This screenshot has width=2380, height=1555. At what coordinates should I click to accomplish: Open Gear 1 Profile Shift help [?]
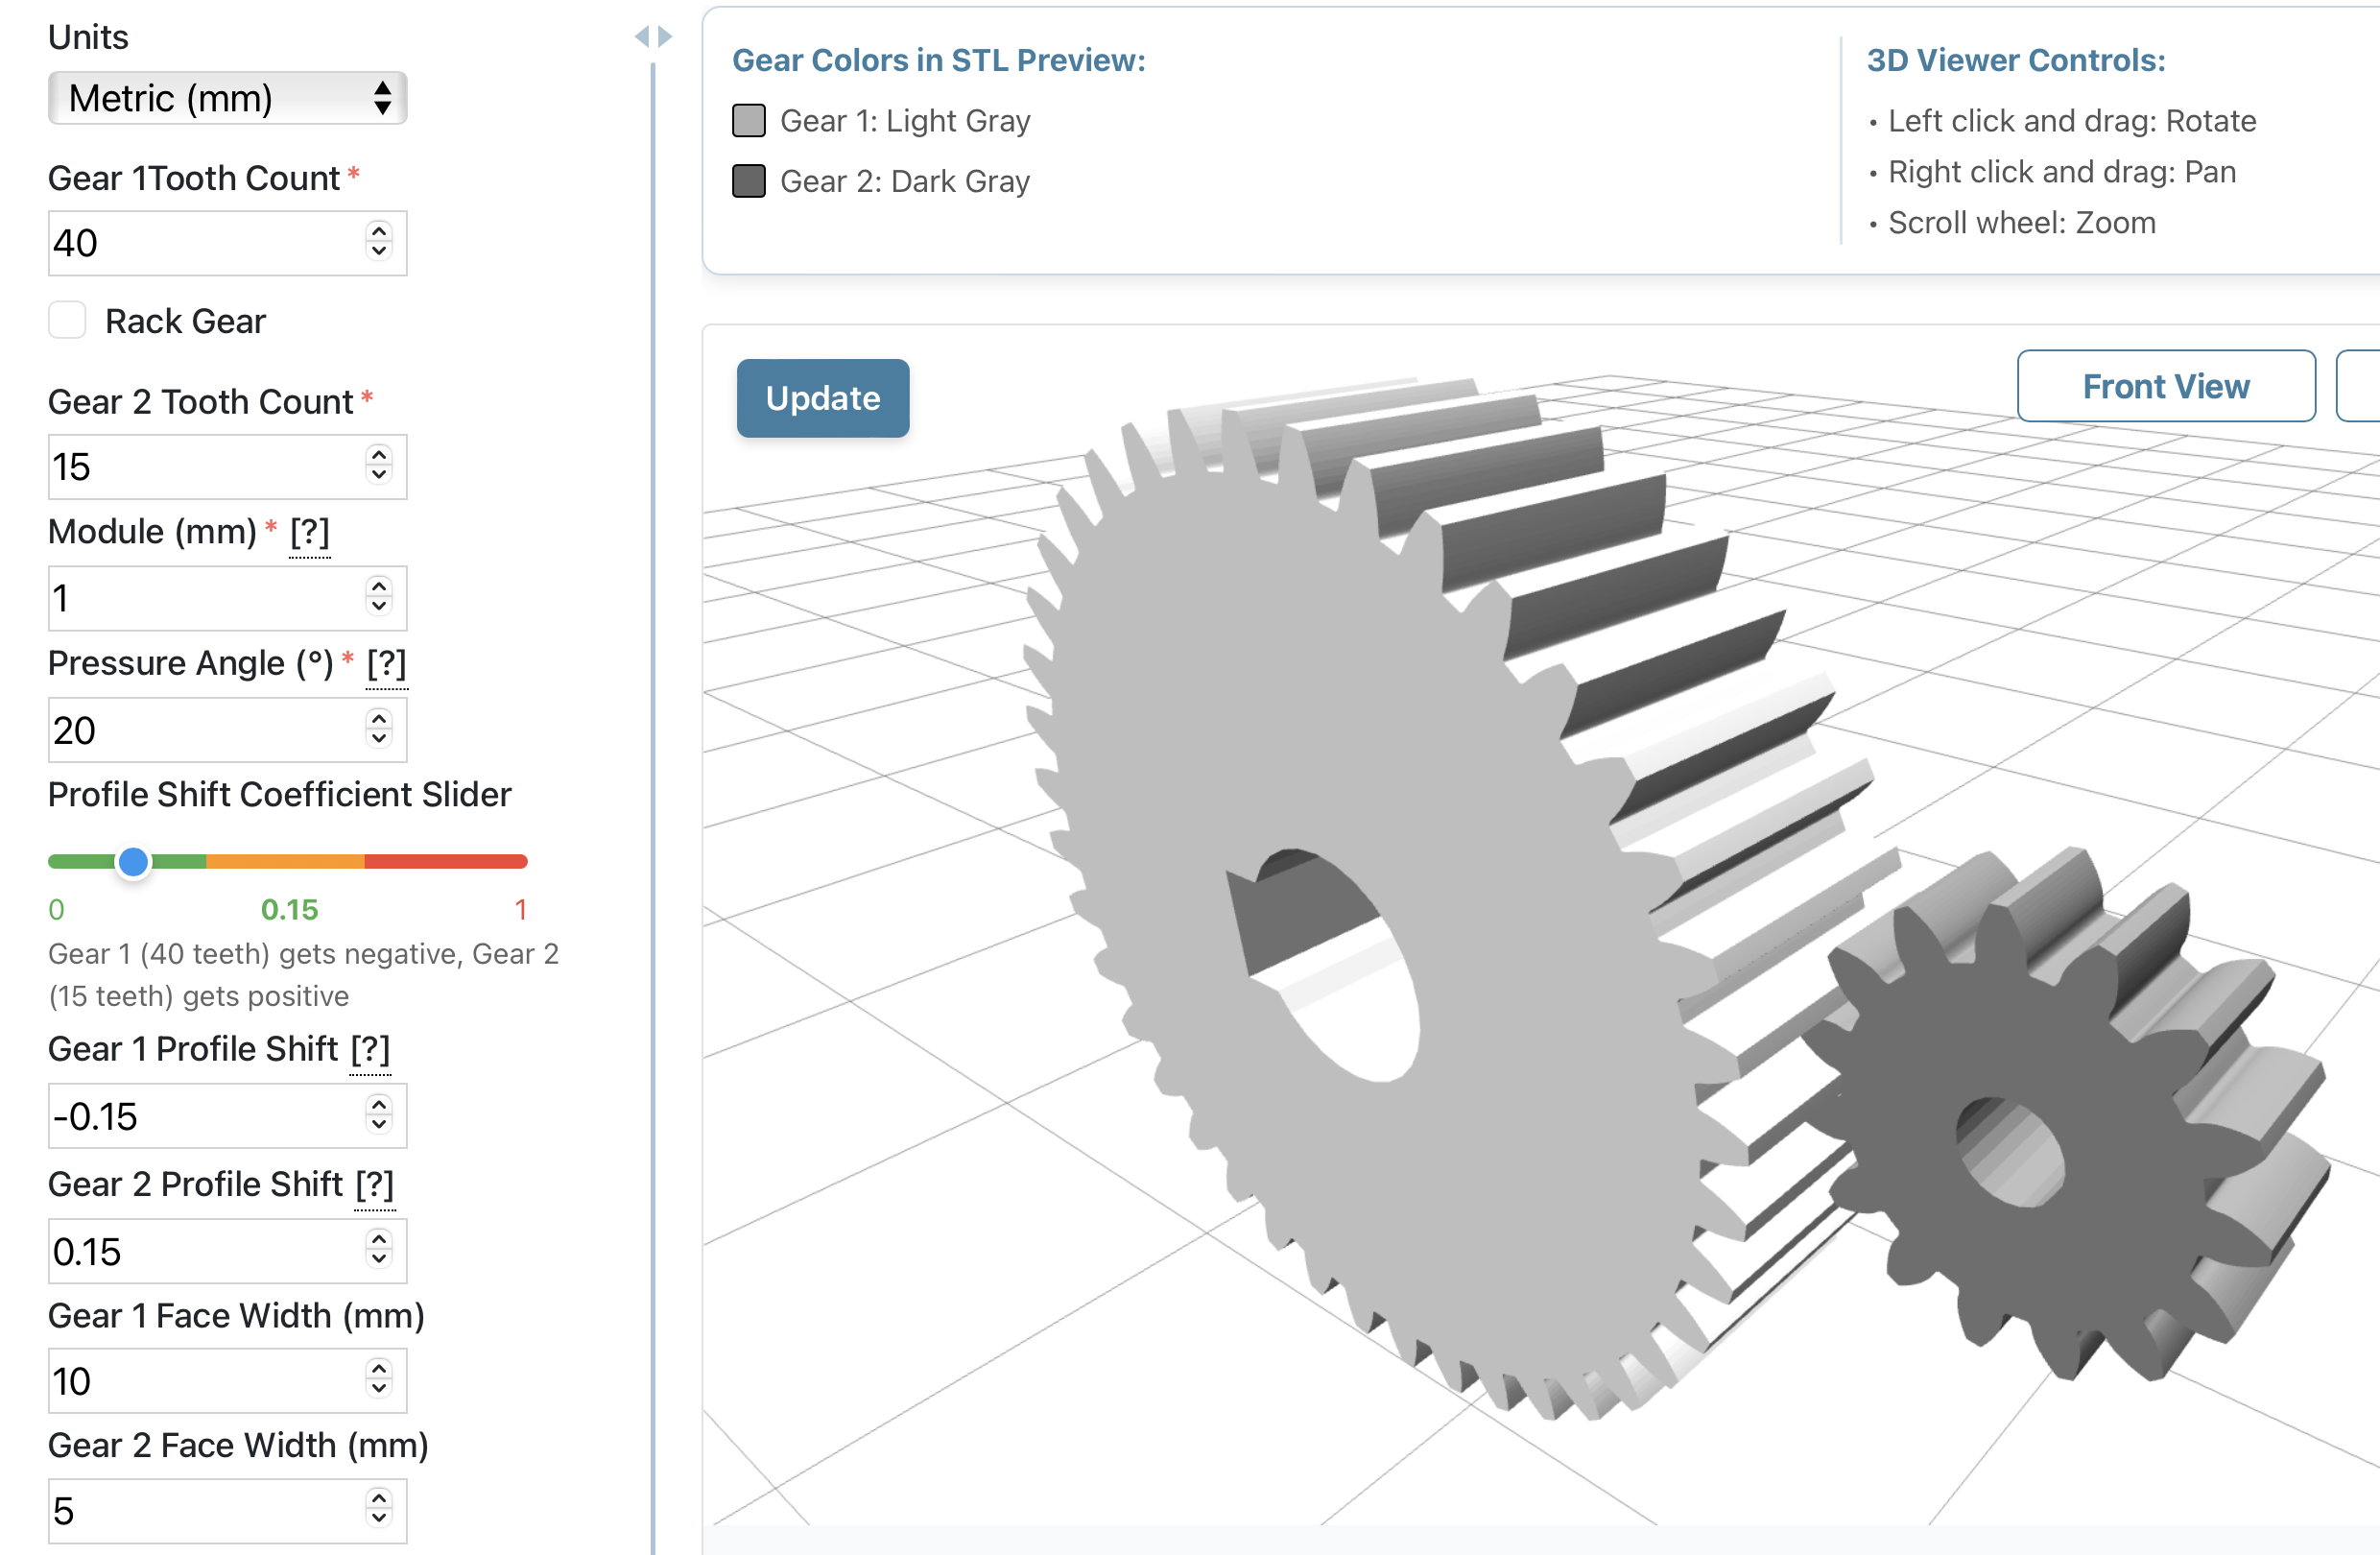click(x=370, y=1049)
